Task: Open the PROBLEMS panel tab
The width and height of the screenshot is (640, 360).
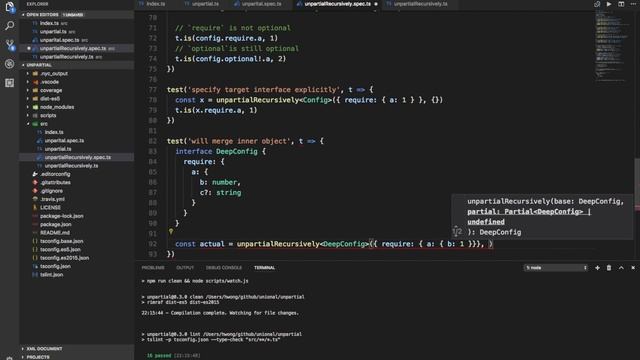Action: (153, 268)
